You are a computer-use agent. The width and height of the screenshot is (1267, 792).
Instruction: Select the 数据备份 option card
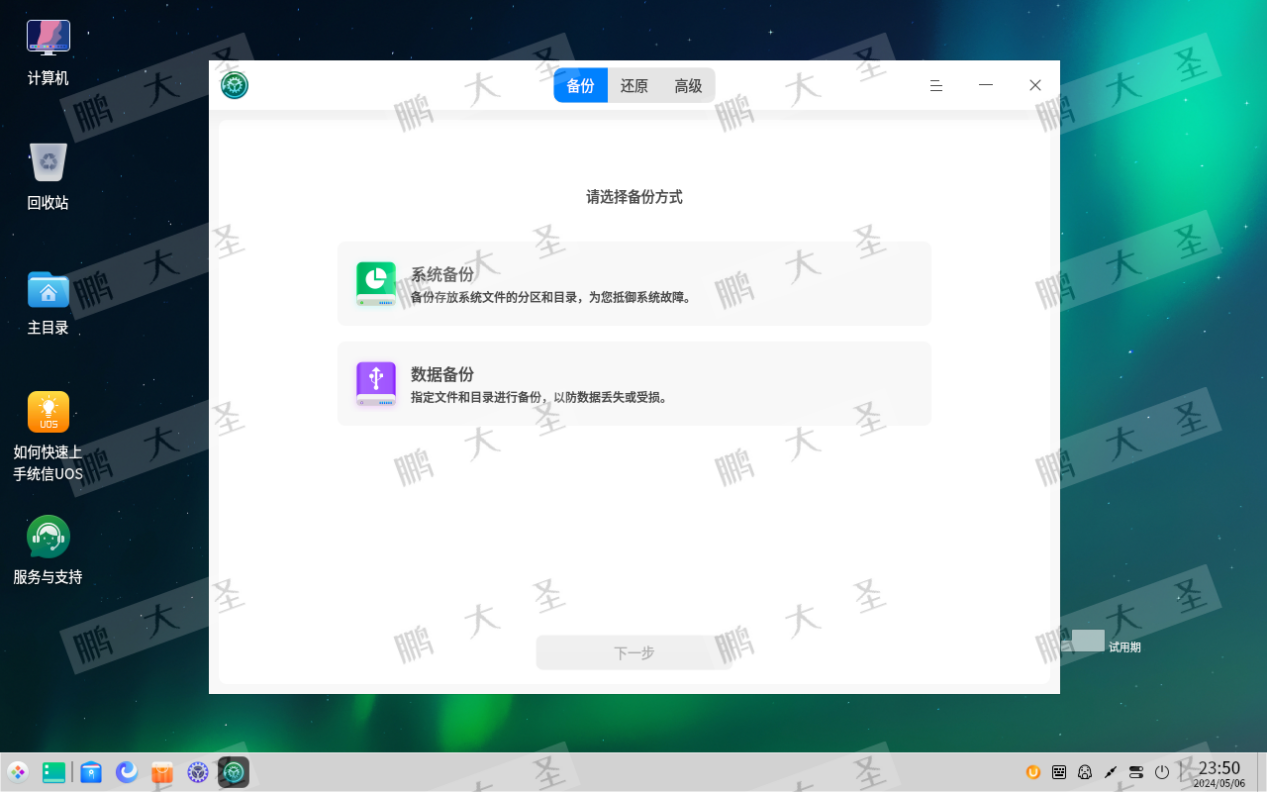(x=634, y=384)
